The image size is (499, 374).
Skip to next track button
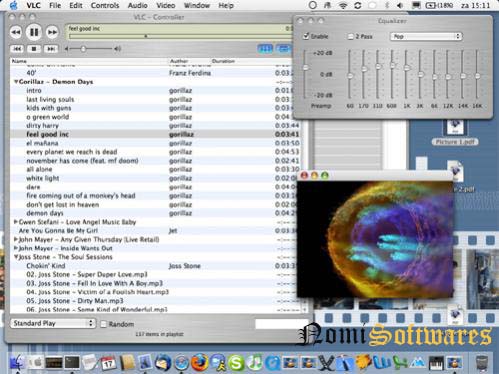tap(51, 49)
